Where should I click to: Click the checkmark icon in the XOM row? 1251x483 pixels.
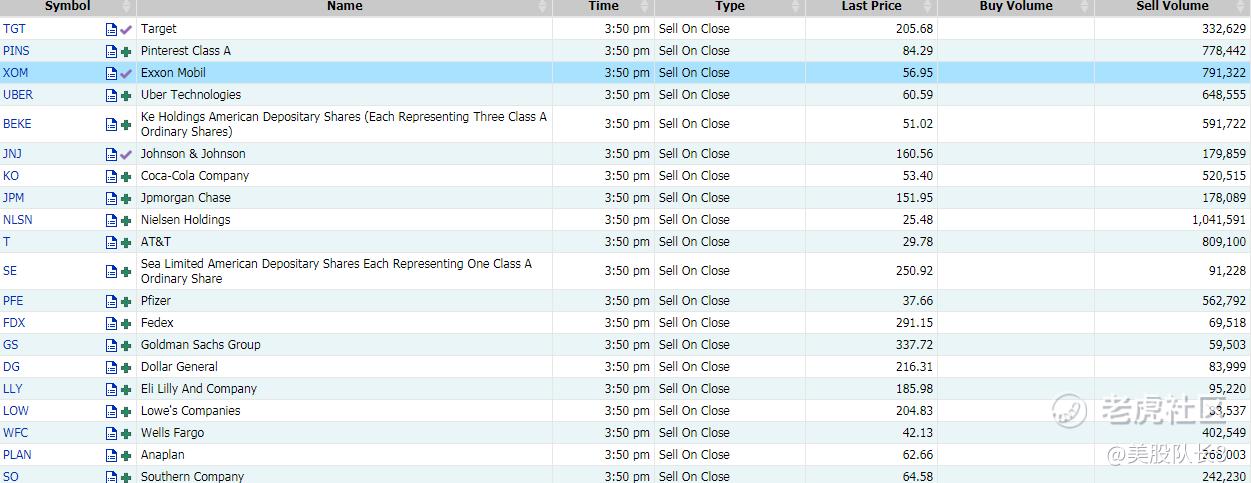[126, 73]
